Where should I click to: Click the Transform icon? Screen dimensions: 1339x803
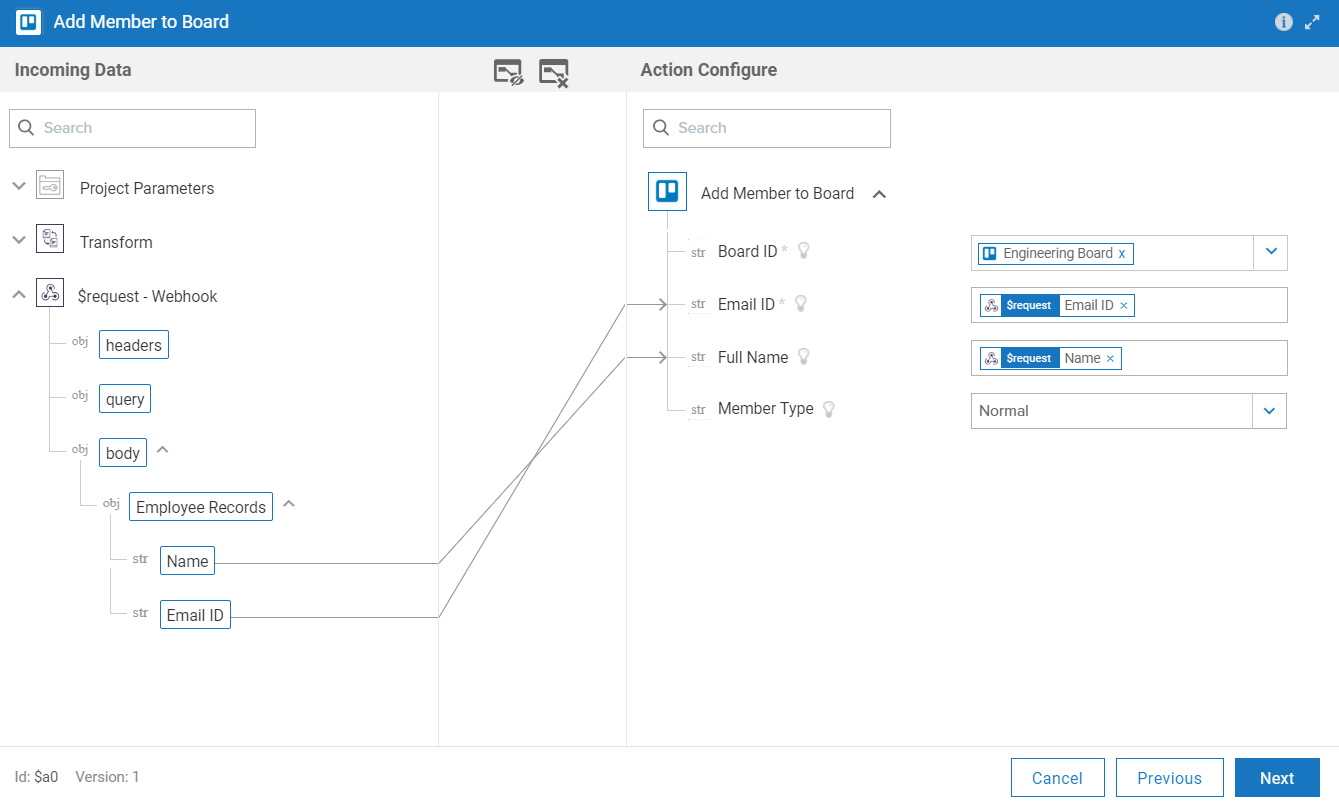(x=50, y=240)
